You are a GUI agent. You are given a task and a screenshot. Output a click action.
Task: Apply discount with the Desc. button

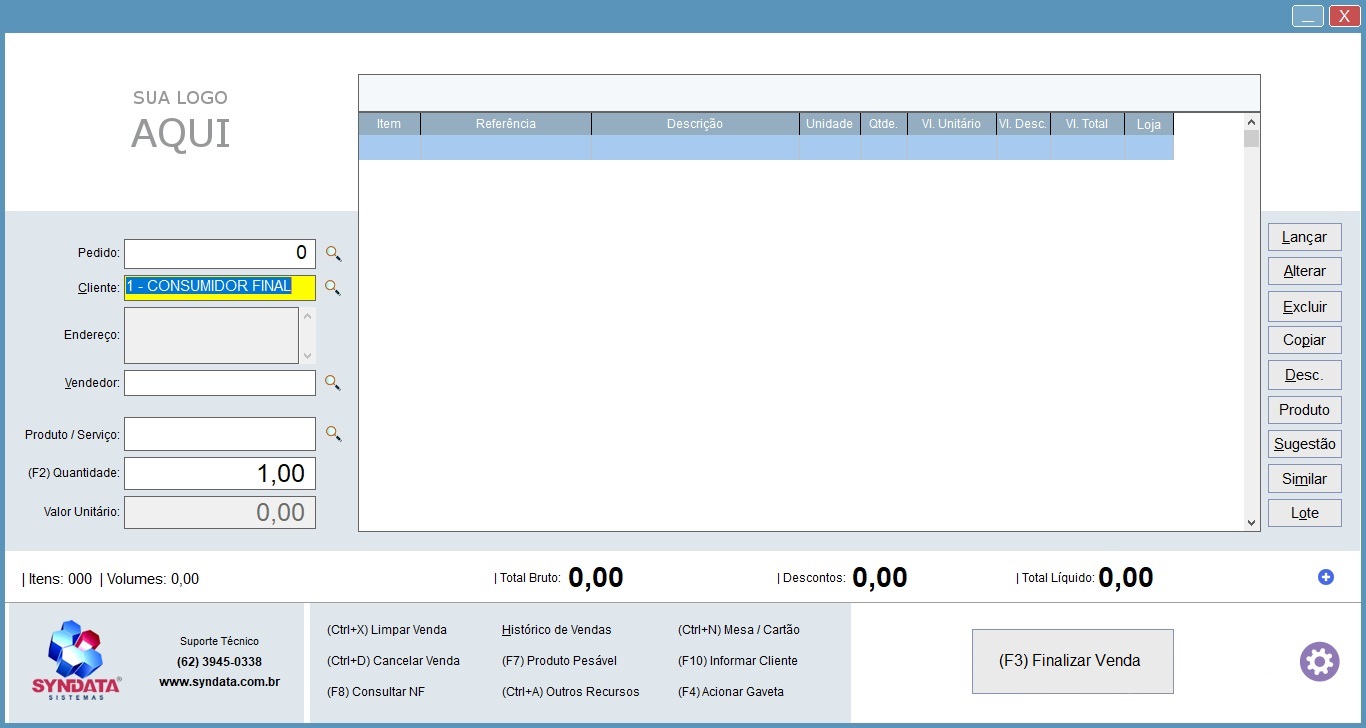point(1304,375)
